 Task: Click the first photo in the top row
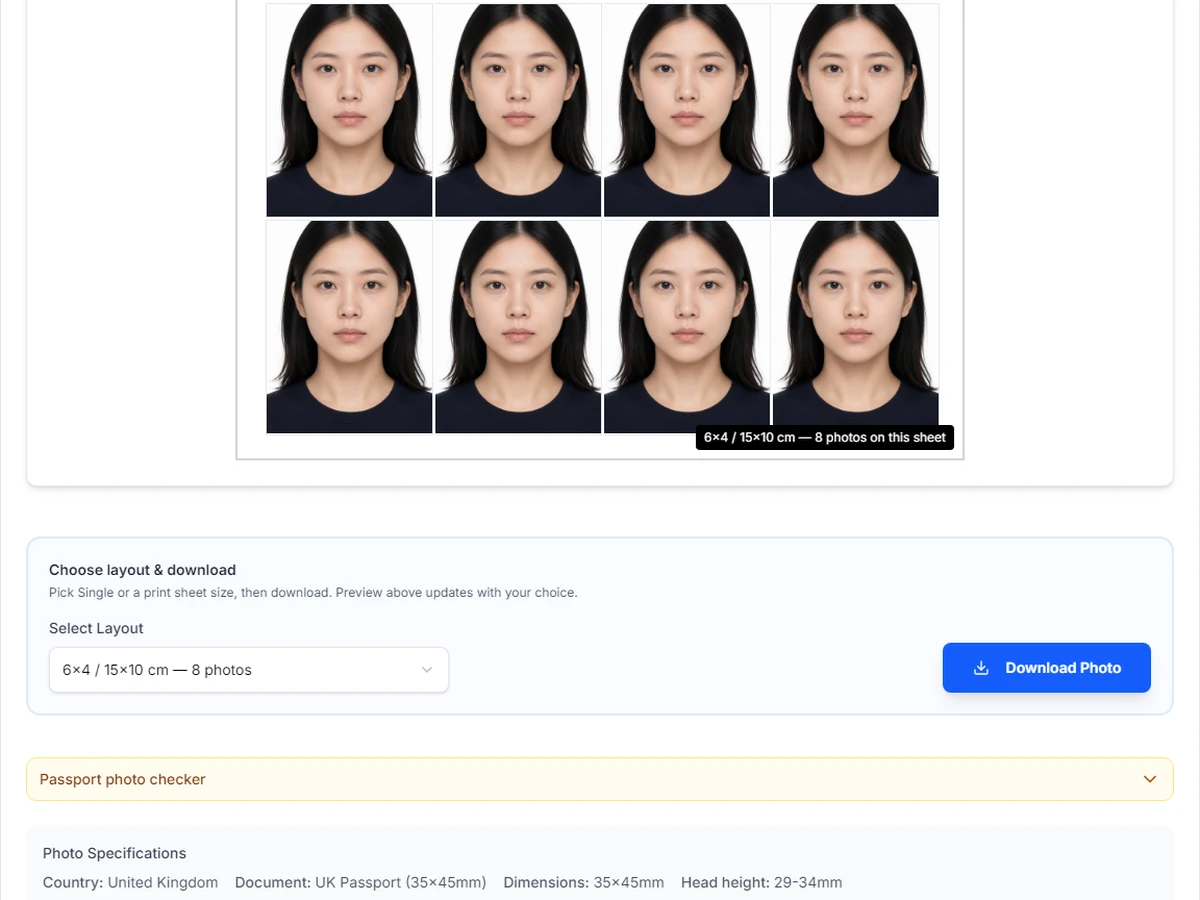349,110
